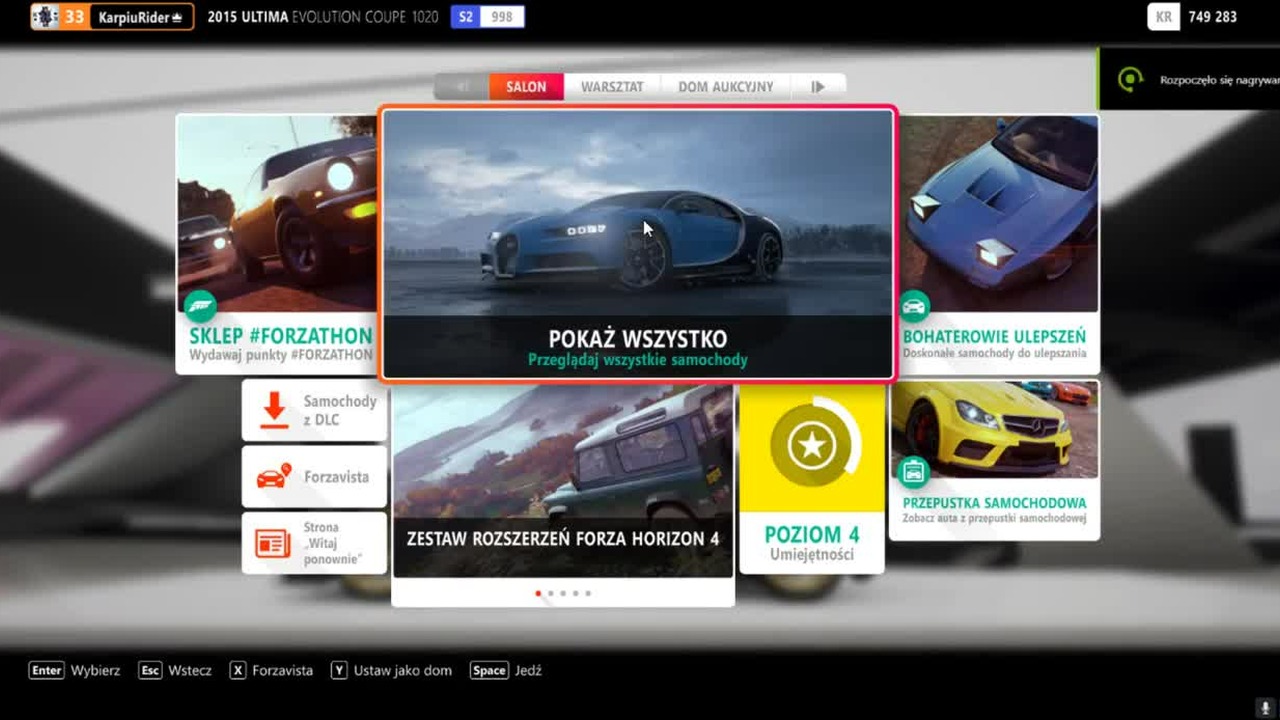Click the Strona Witaj ponownie news icon

coord(273,543)
